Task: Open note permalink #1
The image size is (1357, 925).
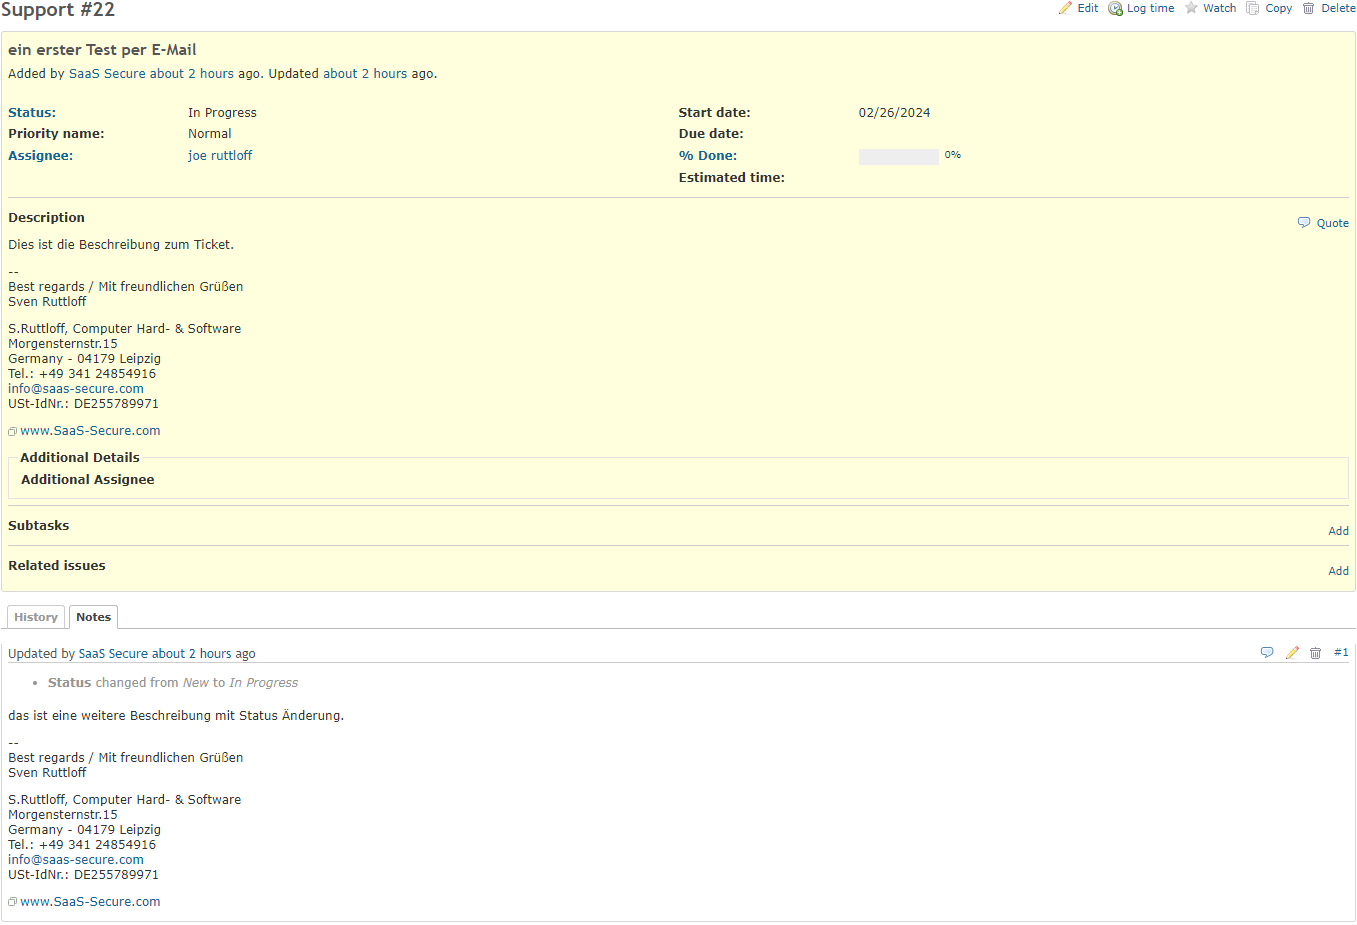Action: (1341, 652)
